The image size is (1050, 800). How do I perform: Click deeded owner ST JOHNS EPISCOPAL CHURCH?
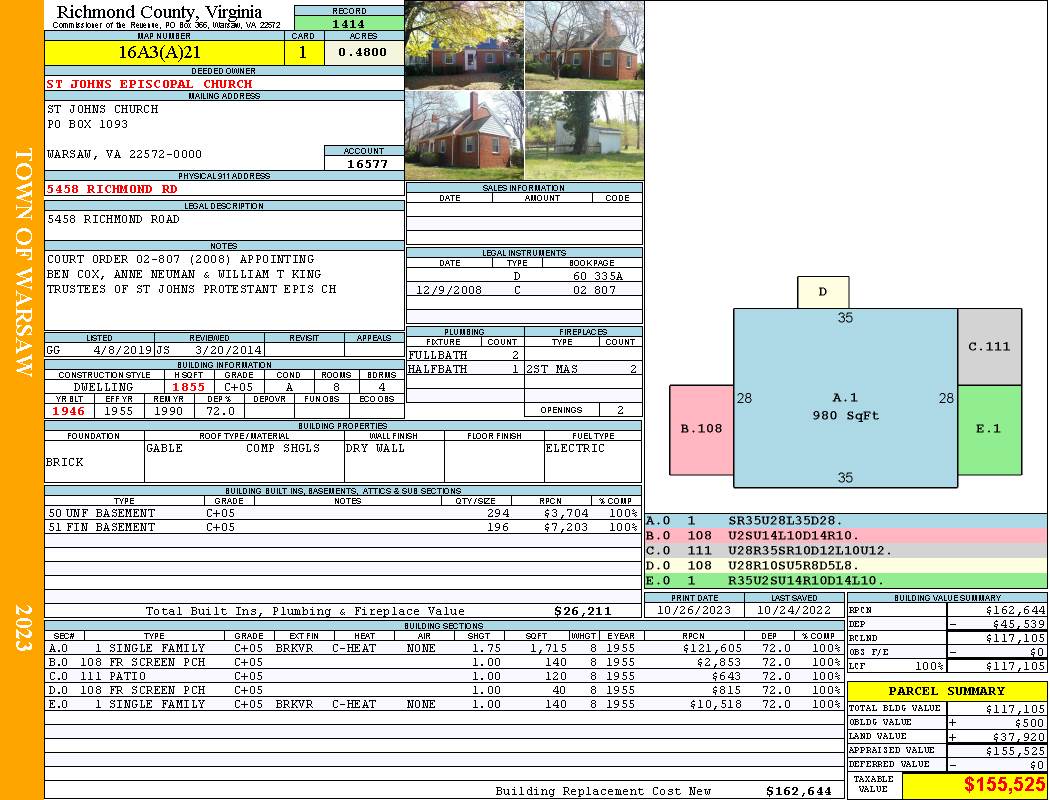coord(149,84)
